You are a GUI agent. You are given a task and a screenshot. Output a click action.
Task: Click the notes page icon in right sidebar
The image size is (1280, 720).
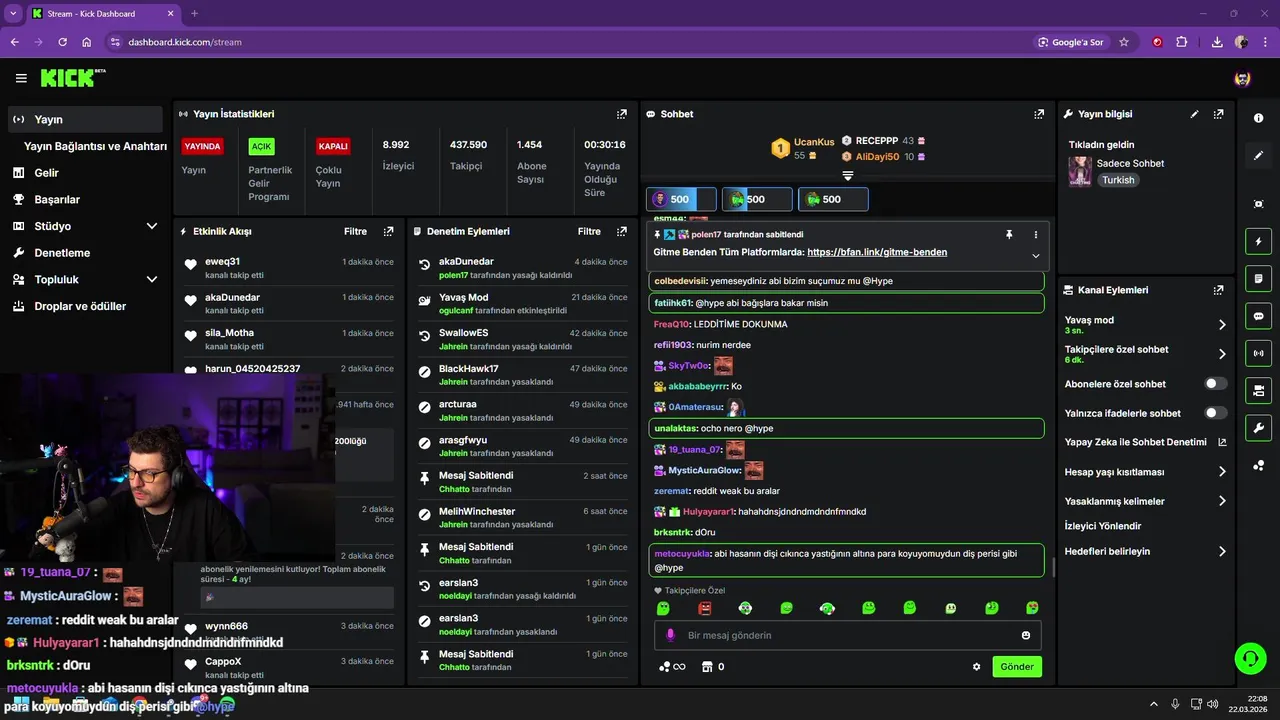click(1259, 278)
